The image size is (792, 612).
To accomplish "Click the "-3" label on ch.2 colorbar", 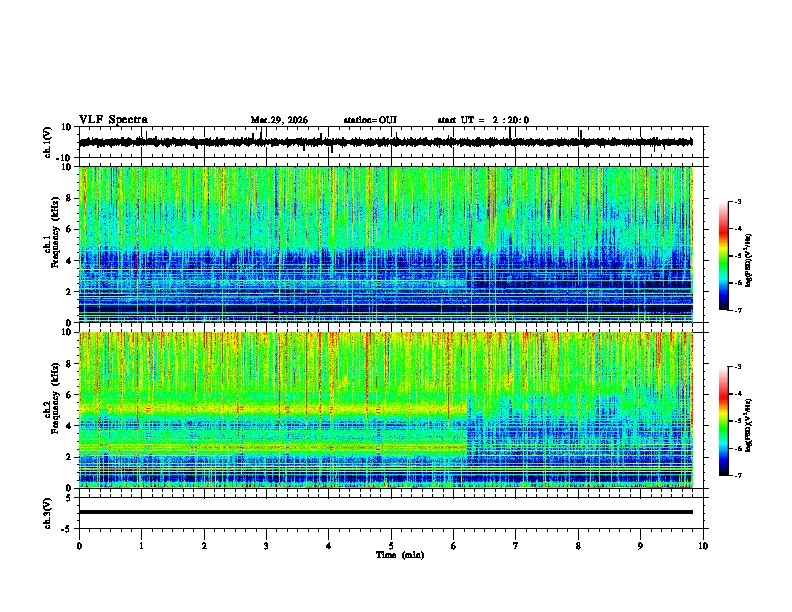I will pos(737,367).
